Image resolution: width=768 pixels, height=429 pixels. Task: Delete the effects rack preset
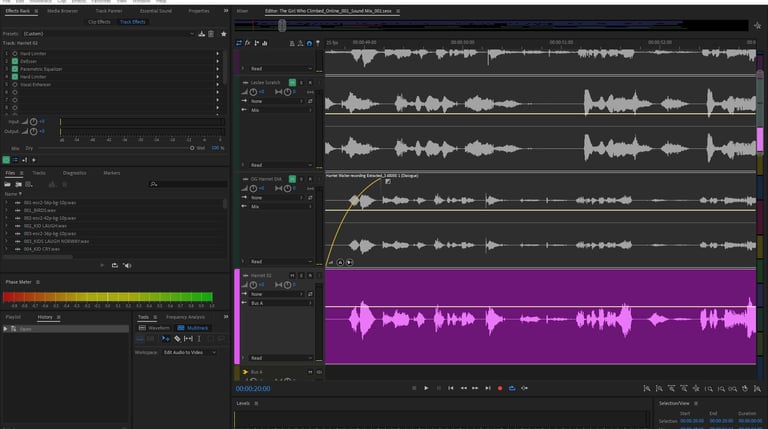point(213,33)
